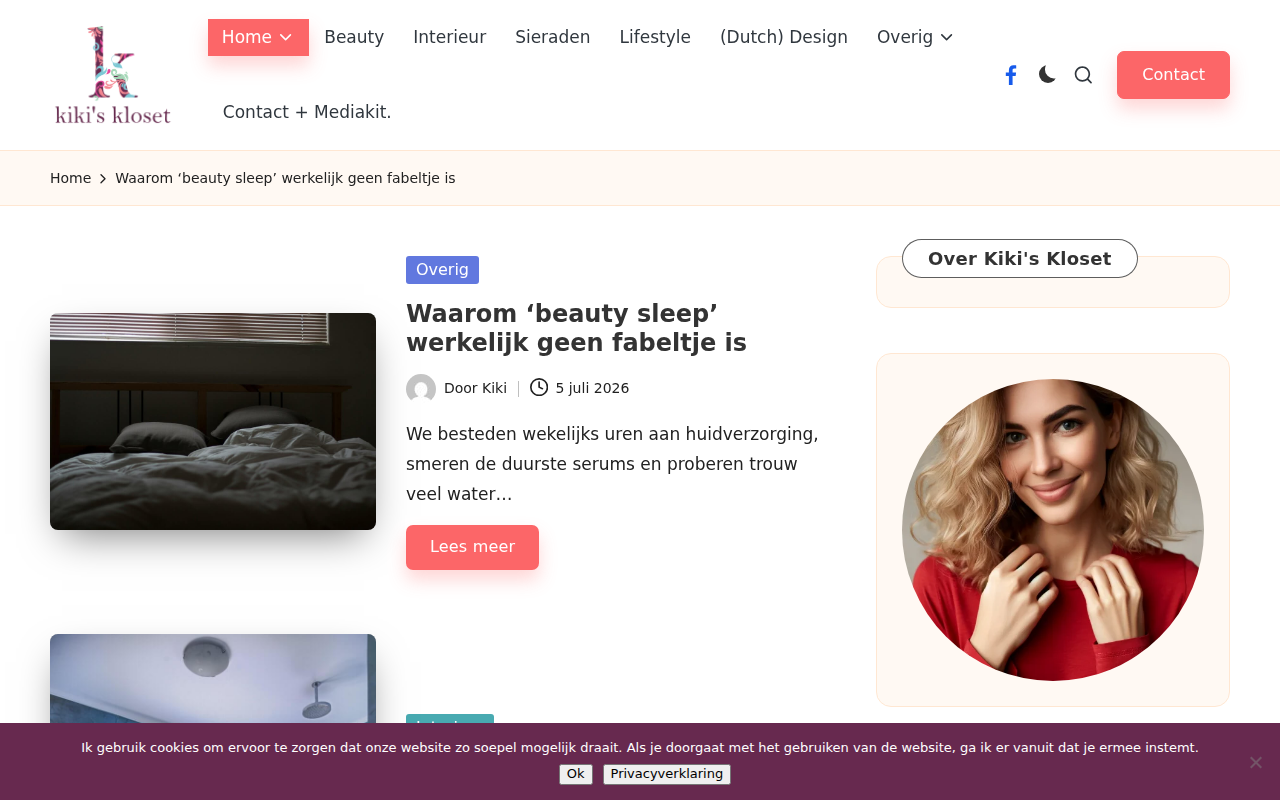Open the search magnifier icon

click(x=1083, y=75)
